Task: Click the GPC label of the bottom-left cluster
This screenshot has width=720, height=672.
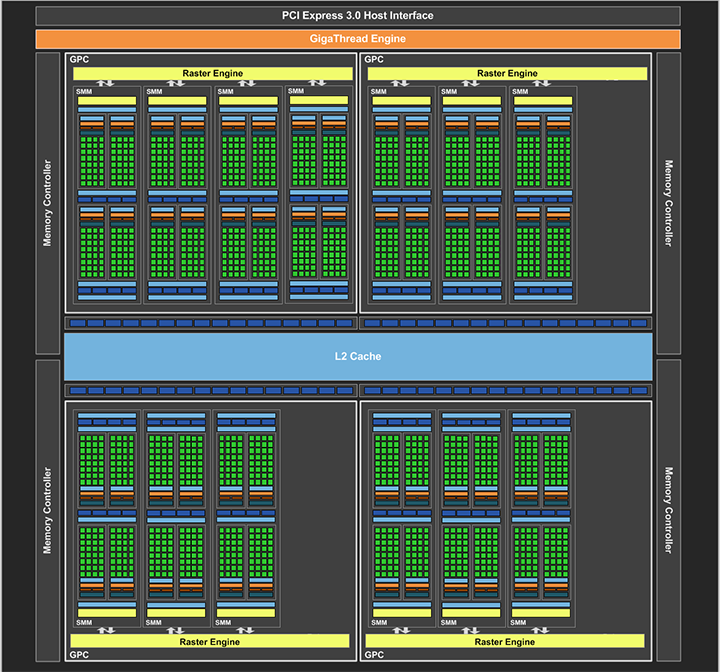Action: pyautogui.click(x=79, y=654)
